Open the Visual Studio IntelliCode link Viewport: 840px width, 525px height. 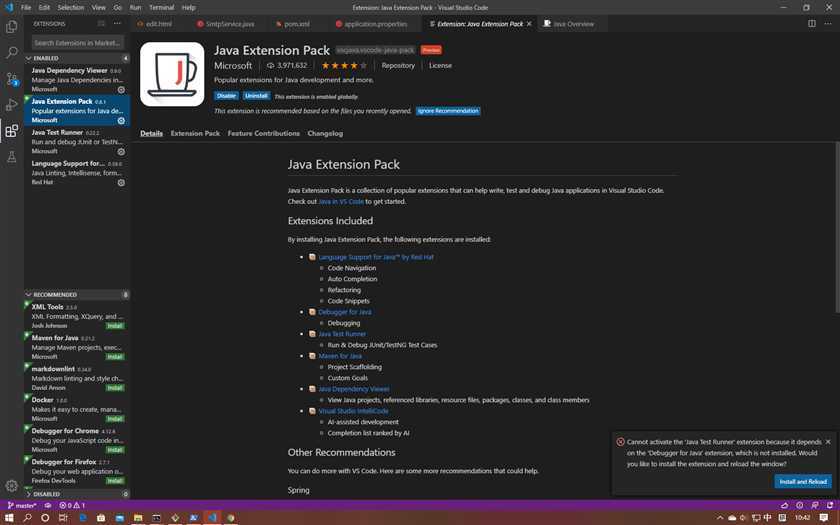click(354, 411)
